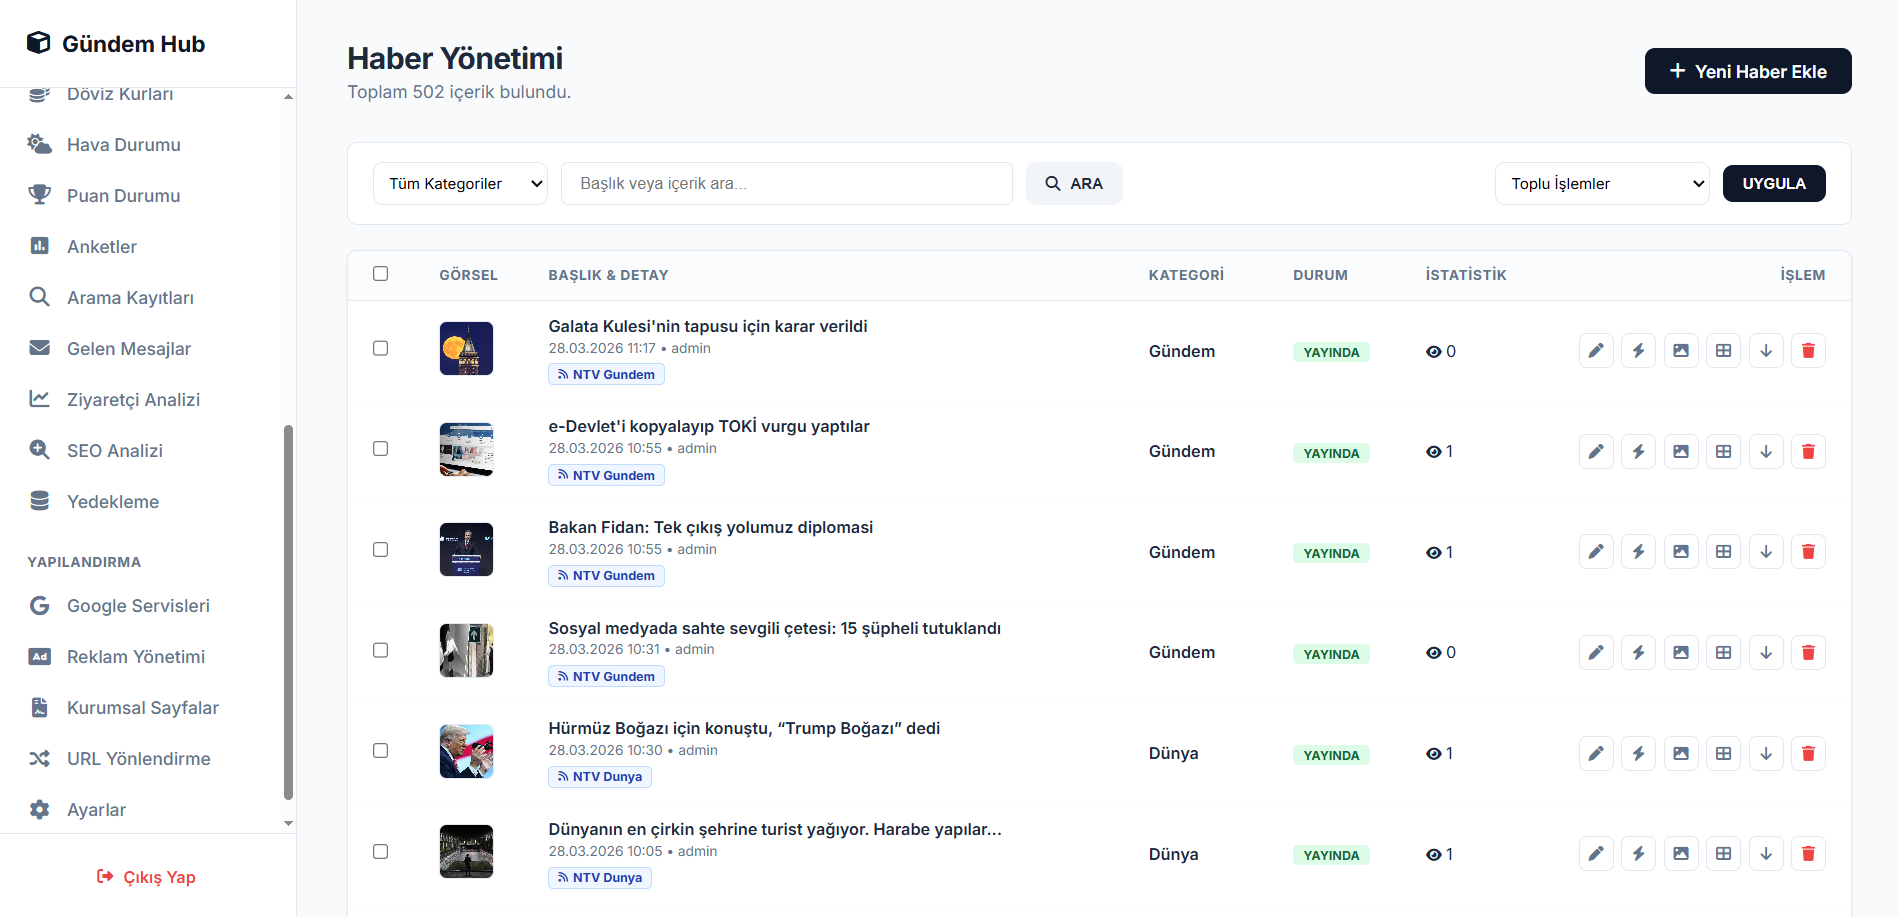
Task: Click the pencil edit icon for Galata Kulesi news
Action: [1596, 351]
